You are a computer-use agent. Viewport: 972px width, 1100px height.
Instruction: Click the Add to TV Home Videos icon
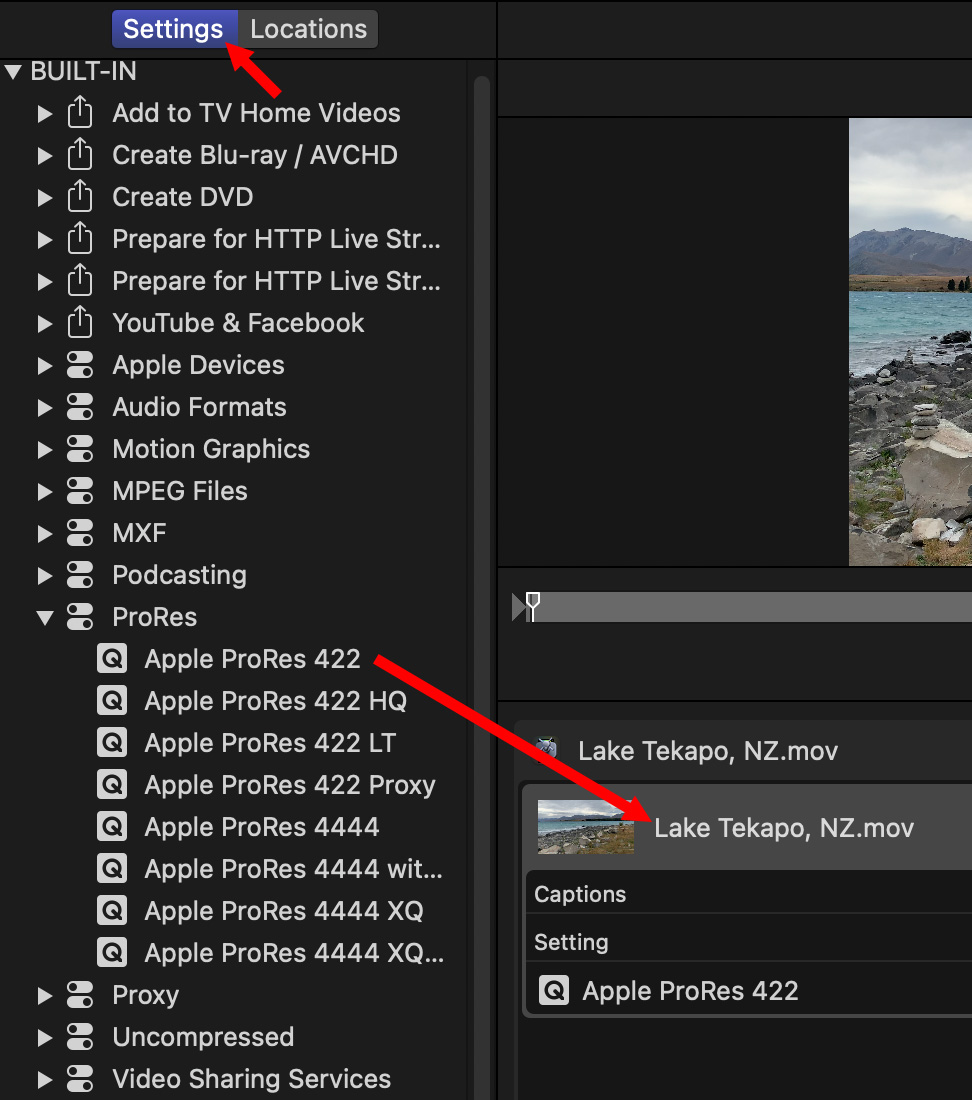[x=79, y=113]
